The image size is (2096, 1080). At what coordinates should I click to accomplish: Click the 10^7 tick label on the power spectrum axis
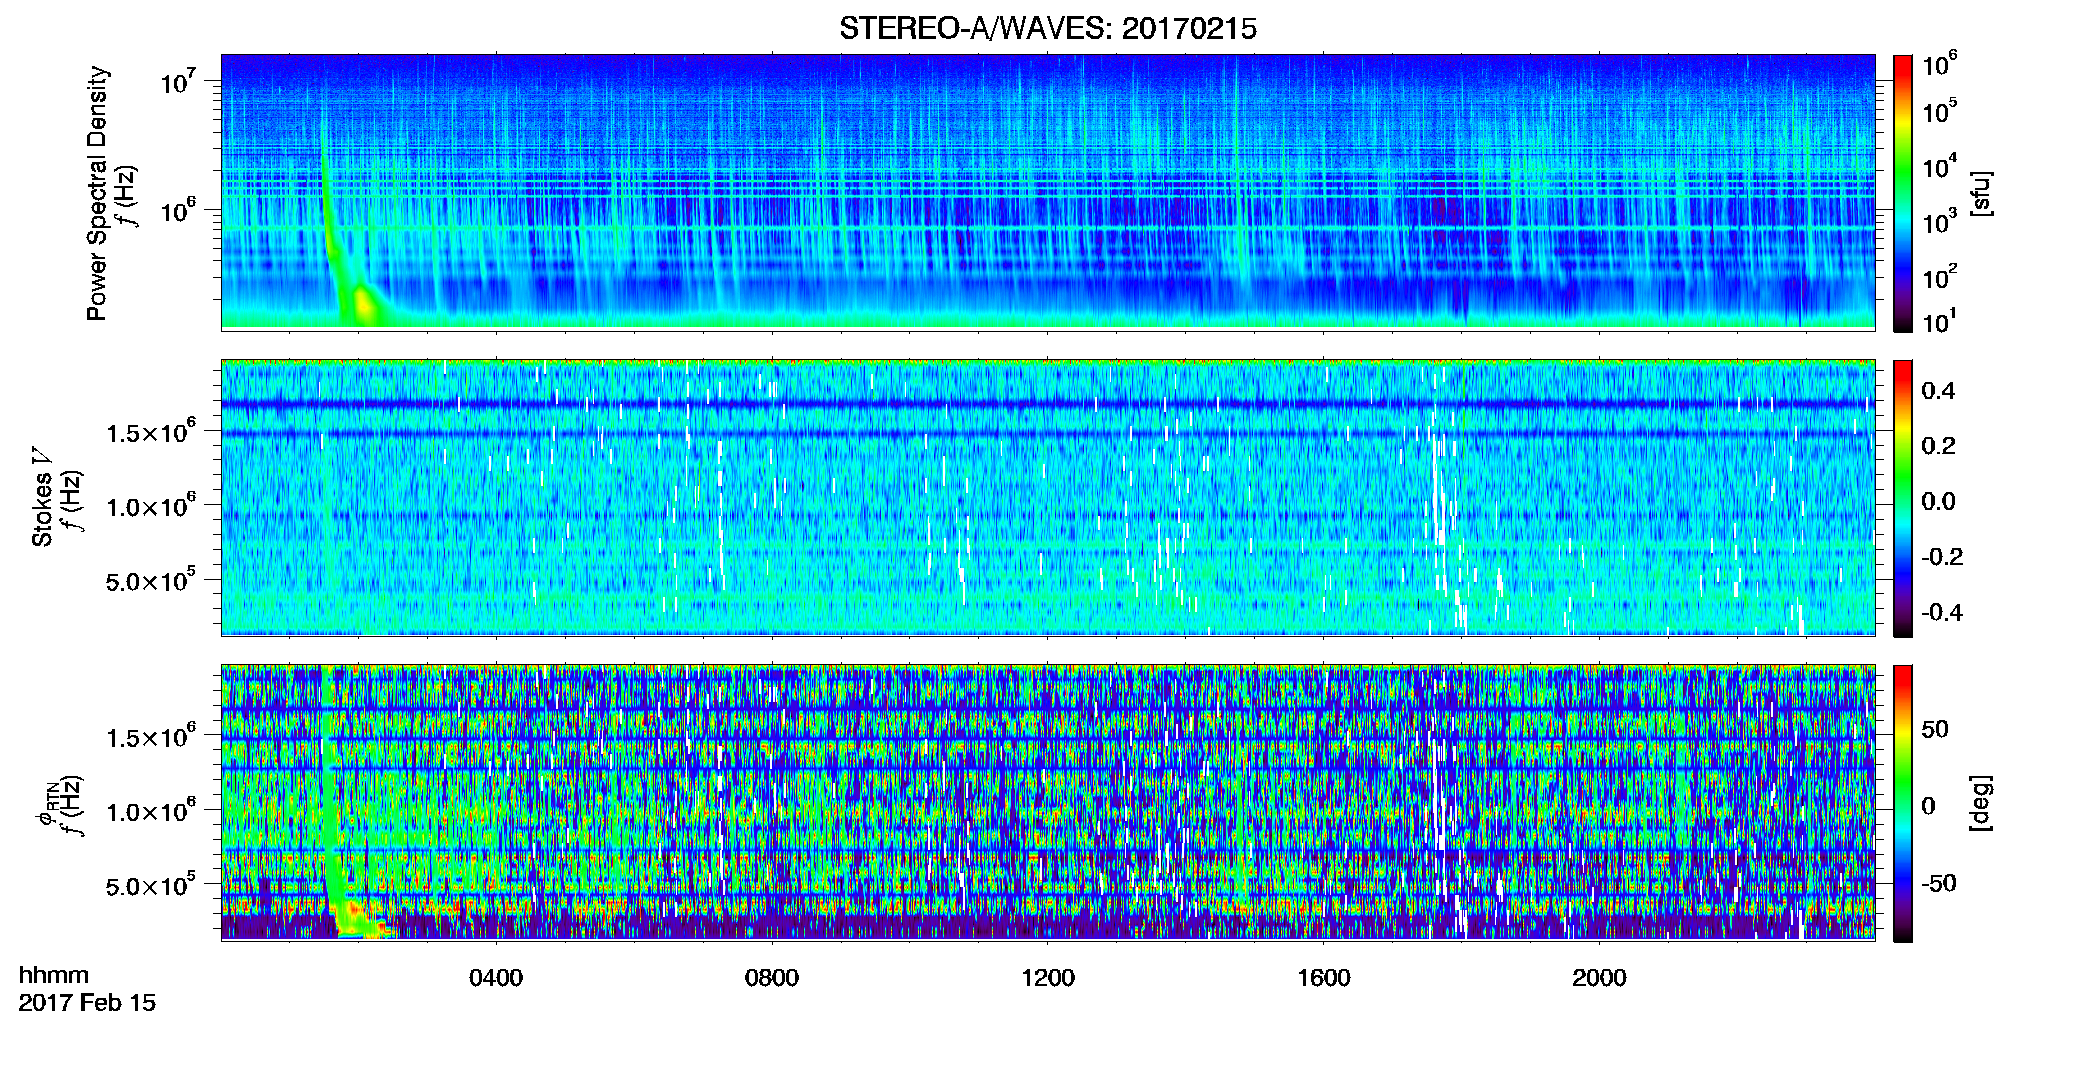[x=178, y=82]
